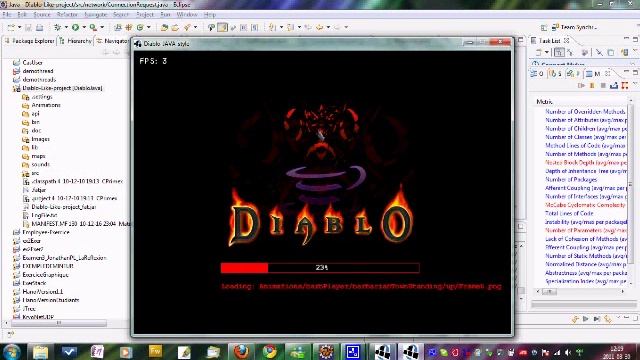
Task: Click the Debug bug icon
Action: click(x=58, y=27)
